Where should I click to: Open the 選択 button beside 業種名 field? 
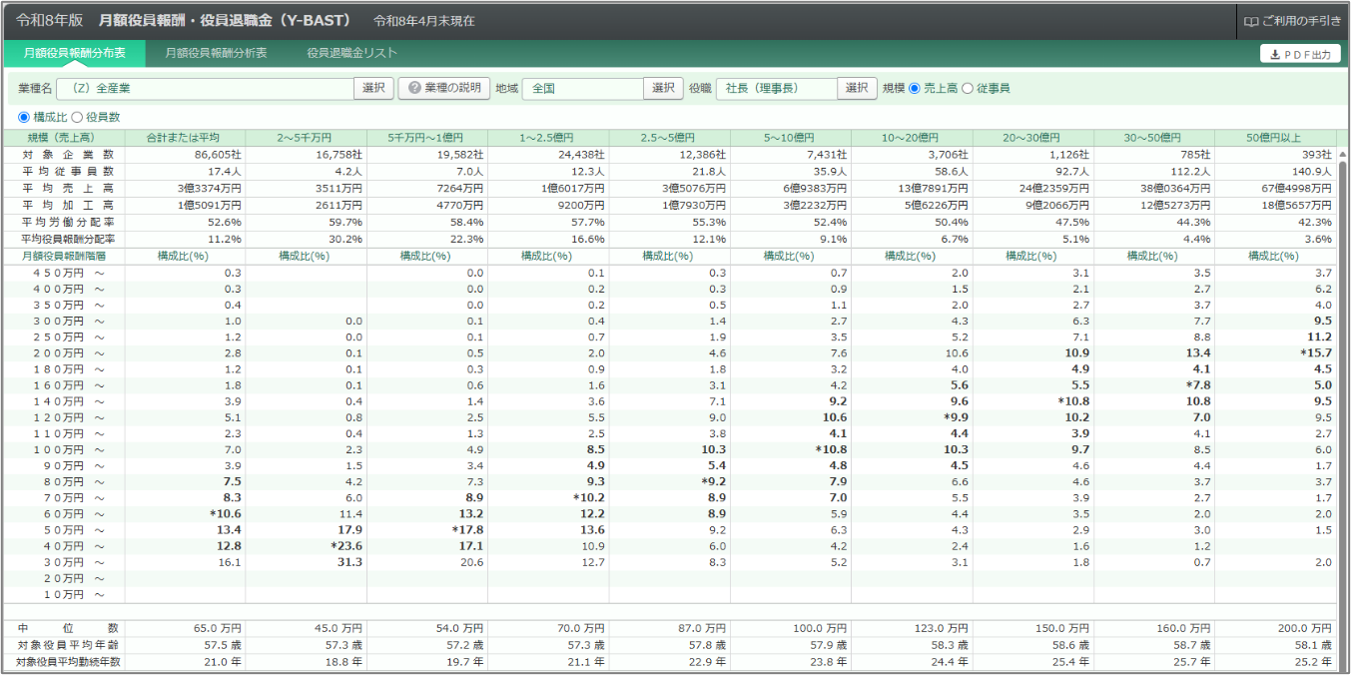point(373,88)
